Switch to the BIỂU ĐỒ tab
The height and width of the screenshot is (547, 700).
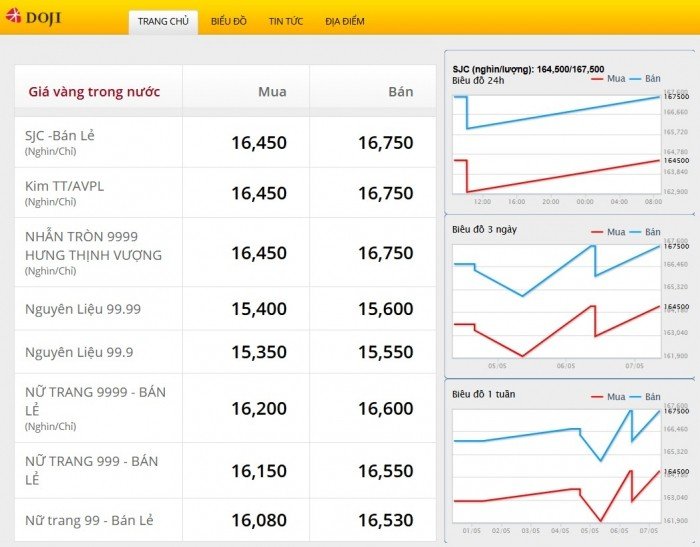(229, 21)
